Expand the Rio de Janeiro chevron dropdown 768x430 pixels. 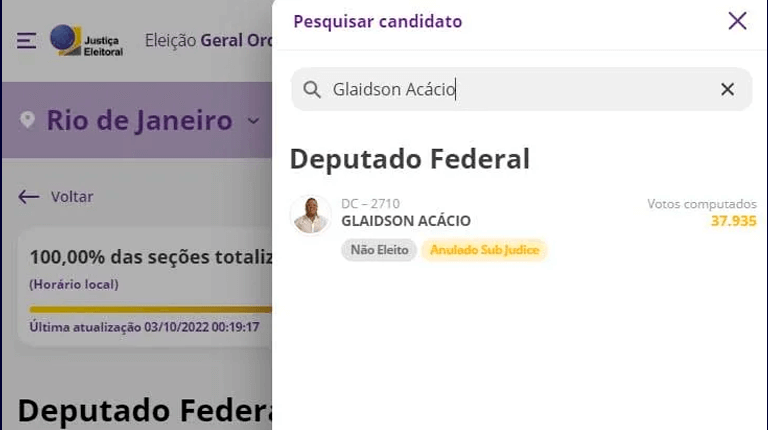click(253, 120)
